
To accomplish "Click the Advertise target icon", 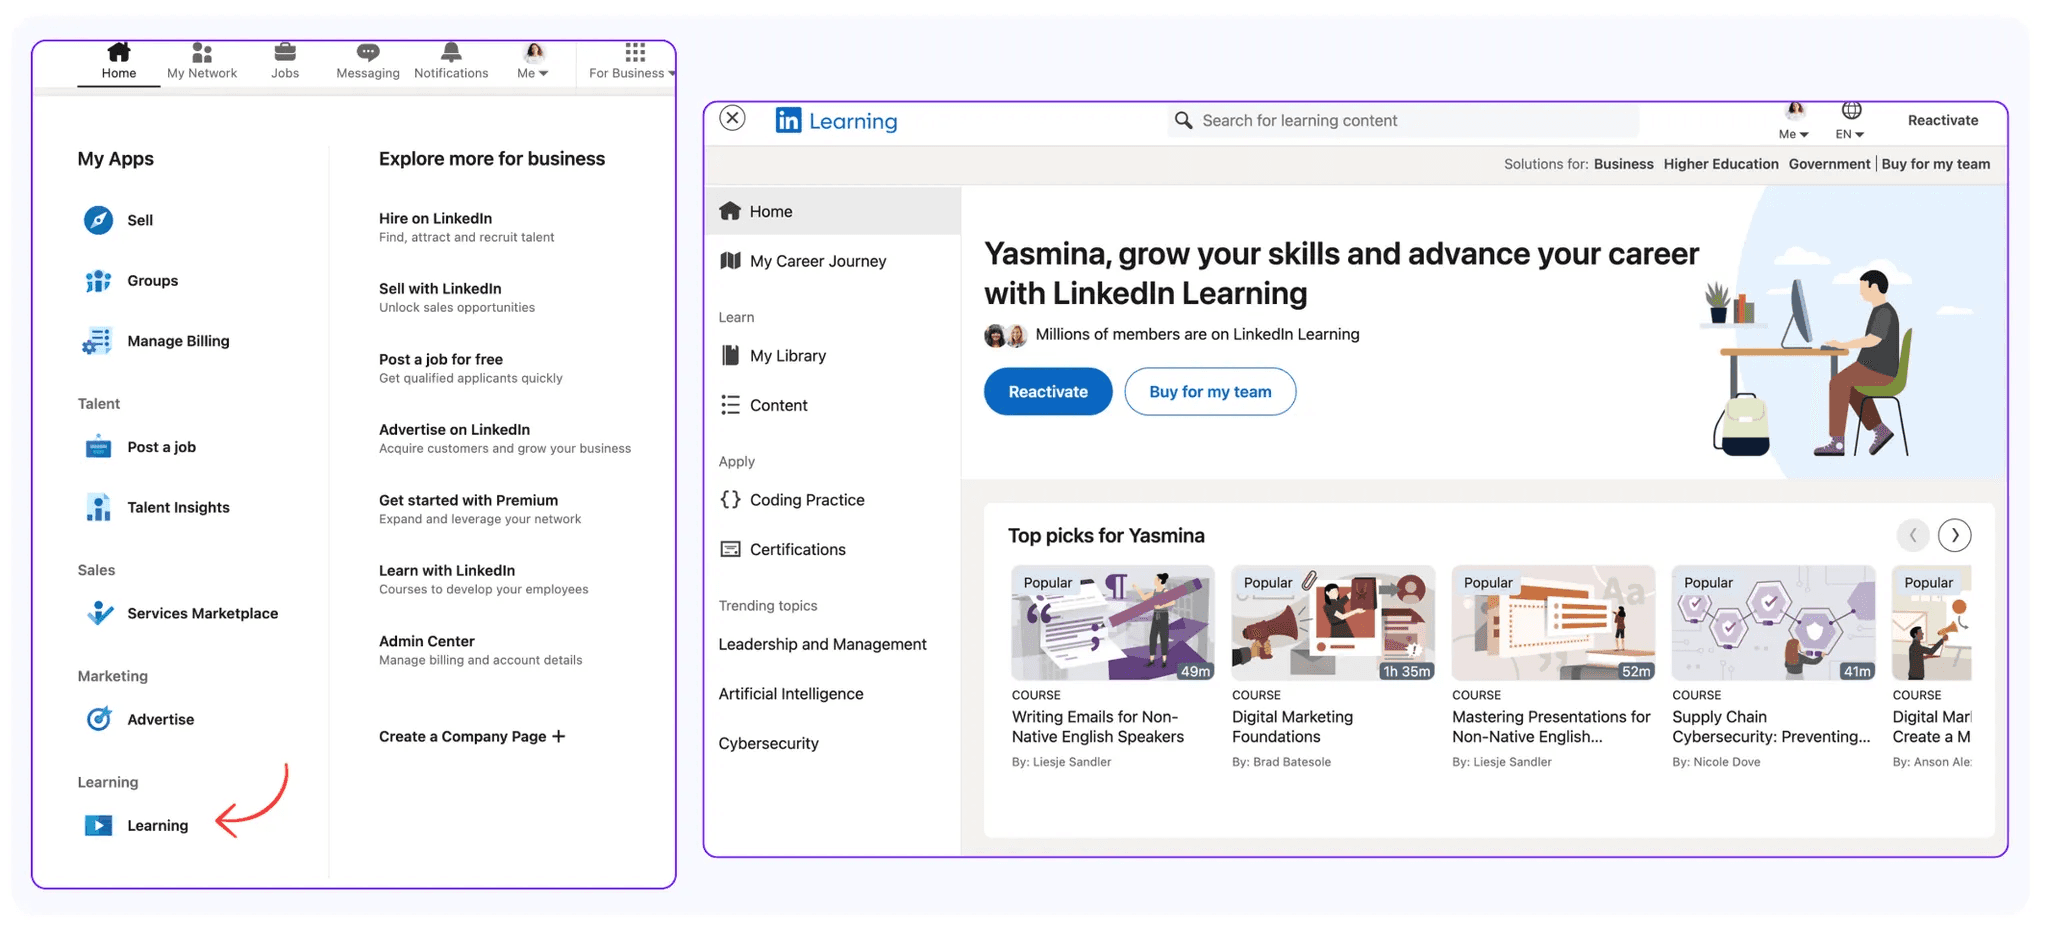I will tap(99, 719).
